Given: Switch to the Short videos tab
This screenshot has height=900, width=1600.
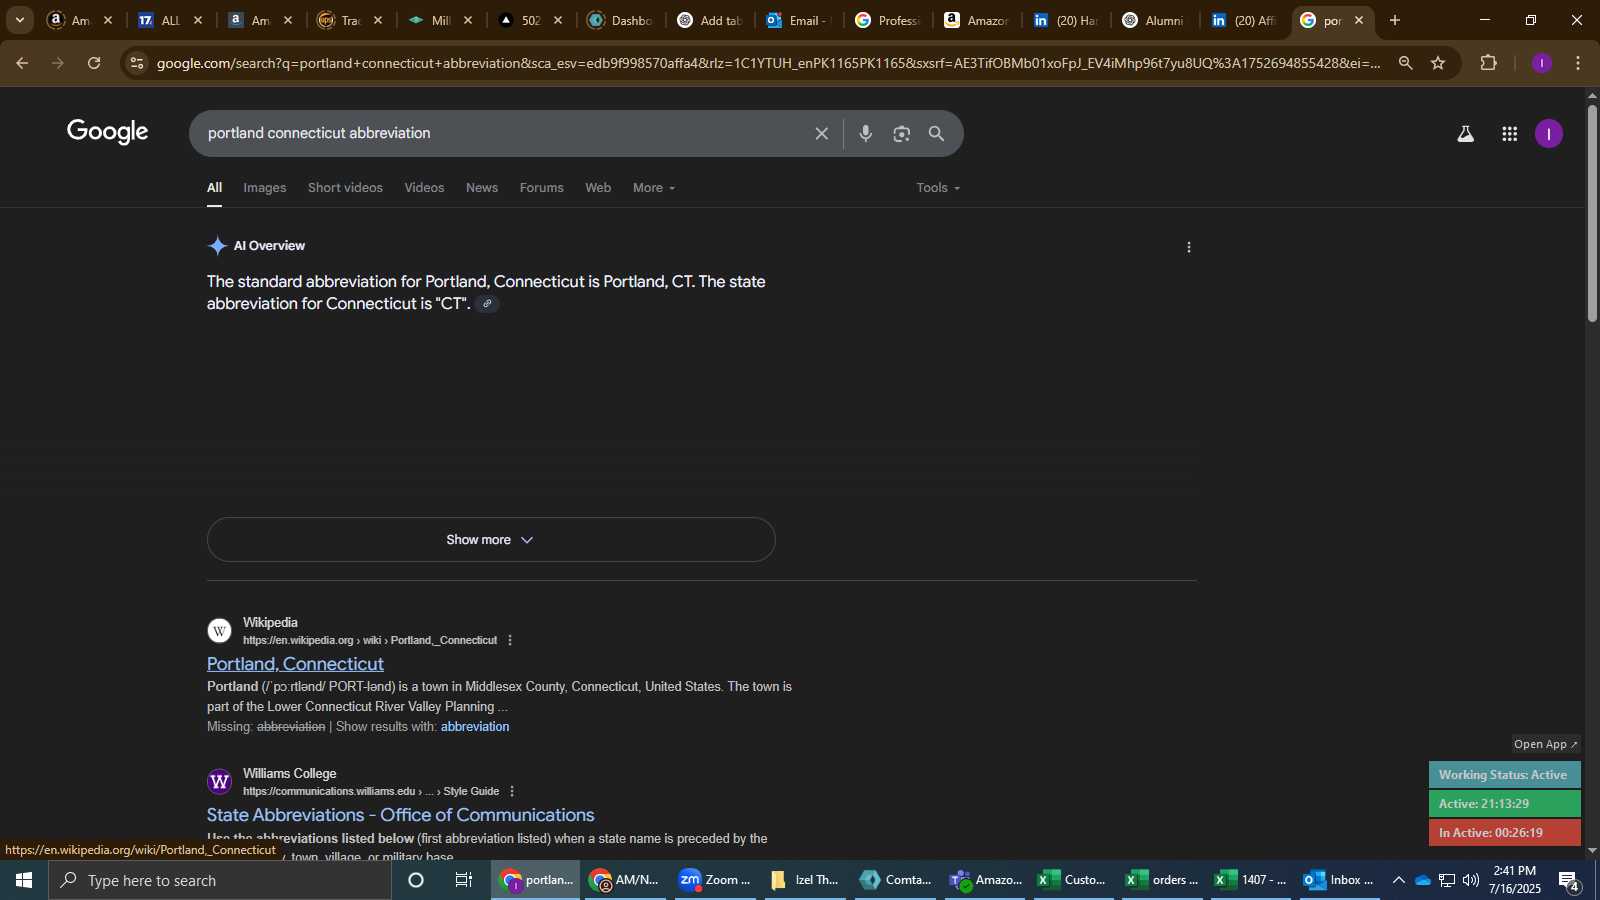Looking at the screenshot, I should [x=345, y=188].
